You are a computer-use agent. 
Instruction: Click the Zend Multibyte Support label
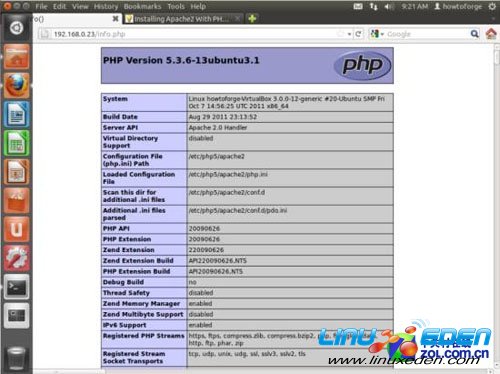(x=143, y=314)
